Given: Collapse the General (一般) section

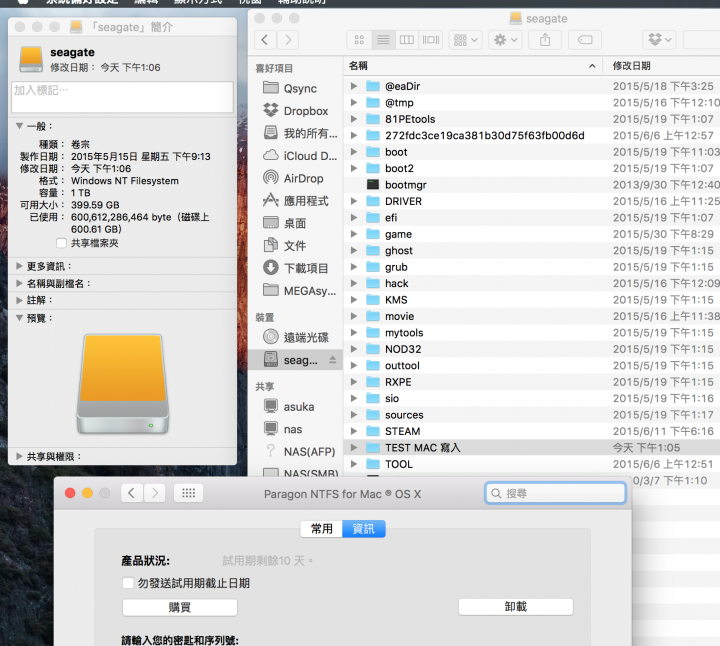Looking at the screenshot, I should pyautogui.click(x=20, y=126).
